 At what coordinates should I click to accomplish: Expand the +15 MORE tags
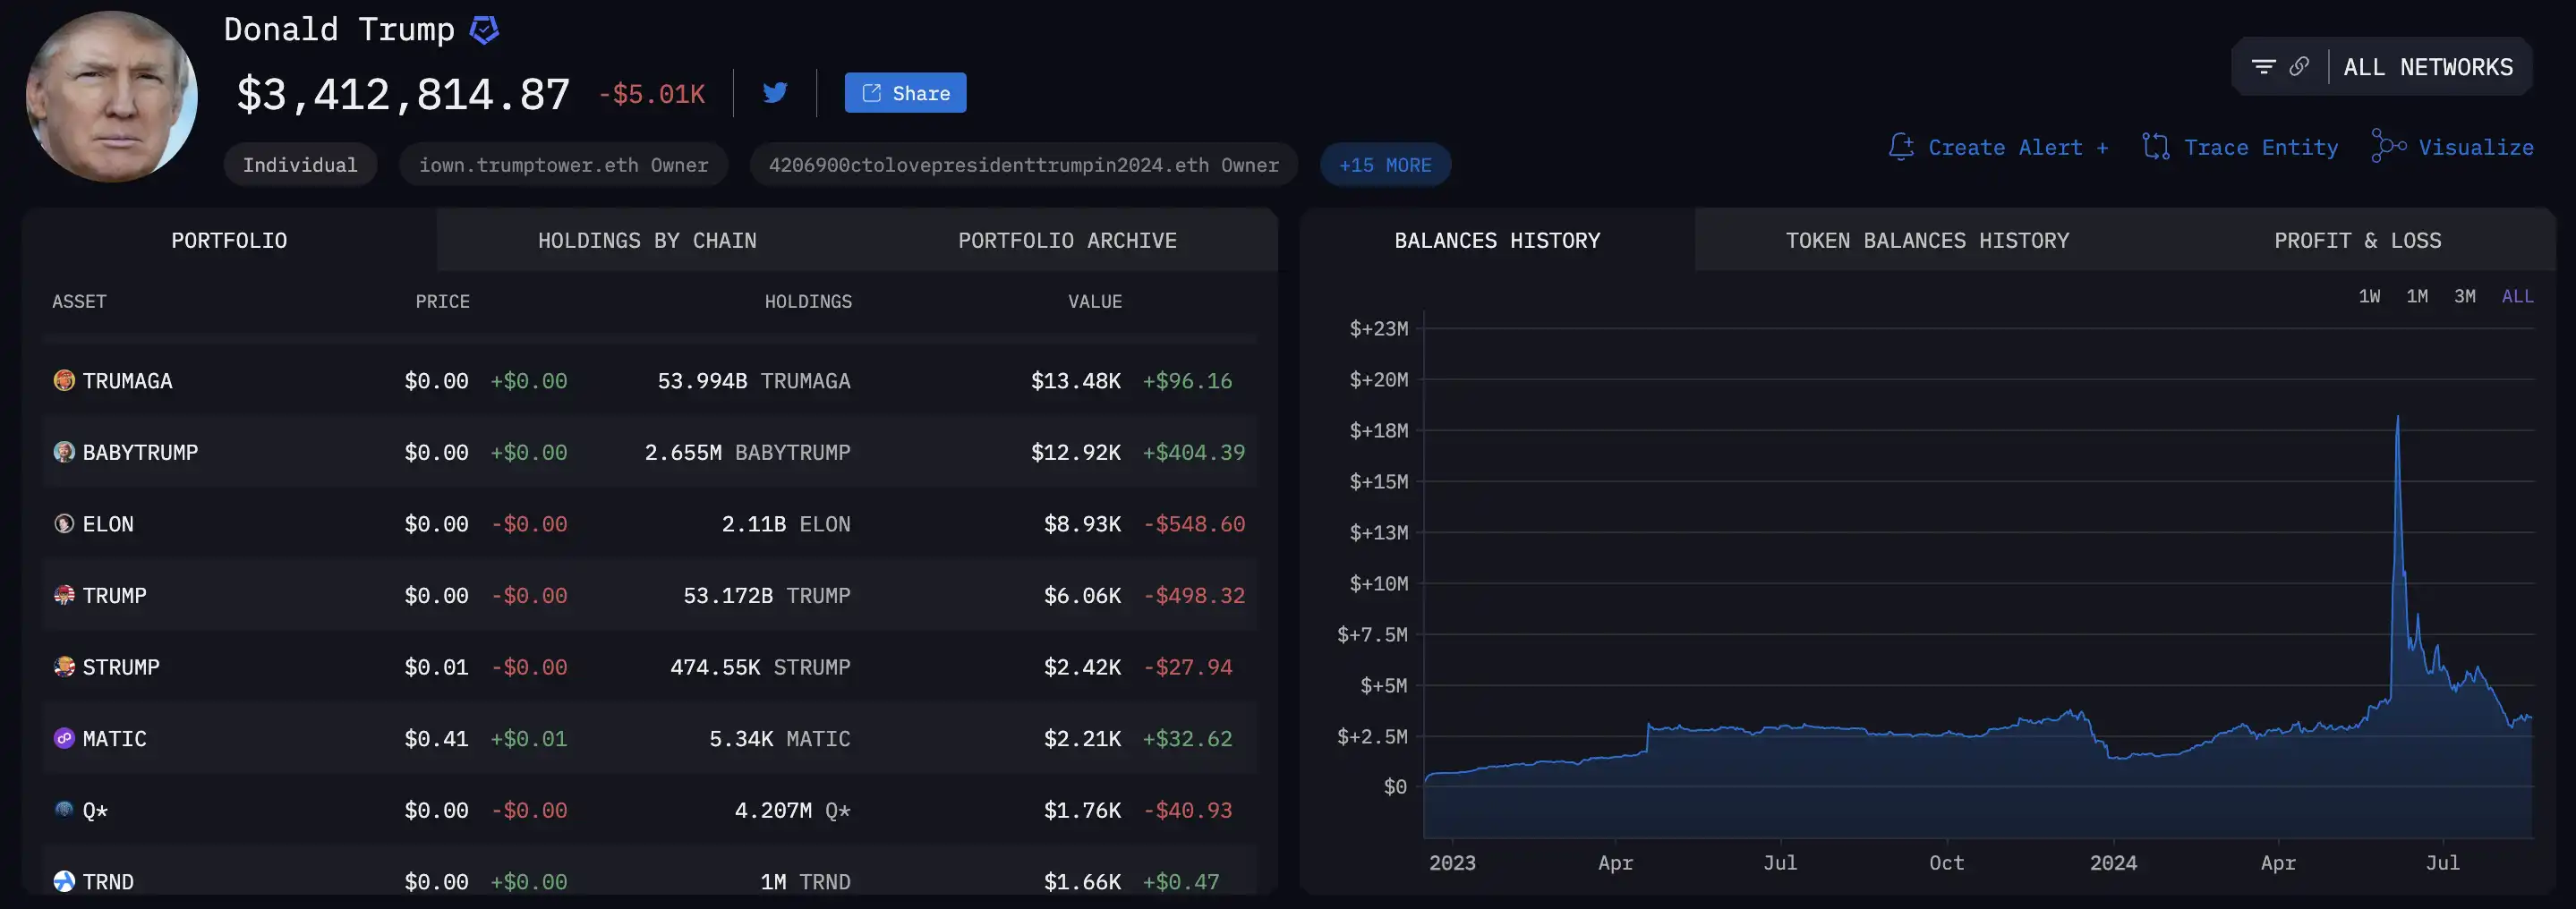point(1385,165)
